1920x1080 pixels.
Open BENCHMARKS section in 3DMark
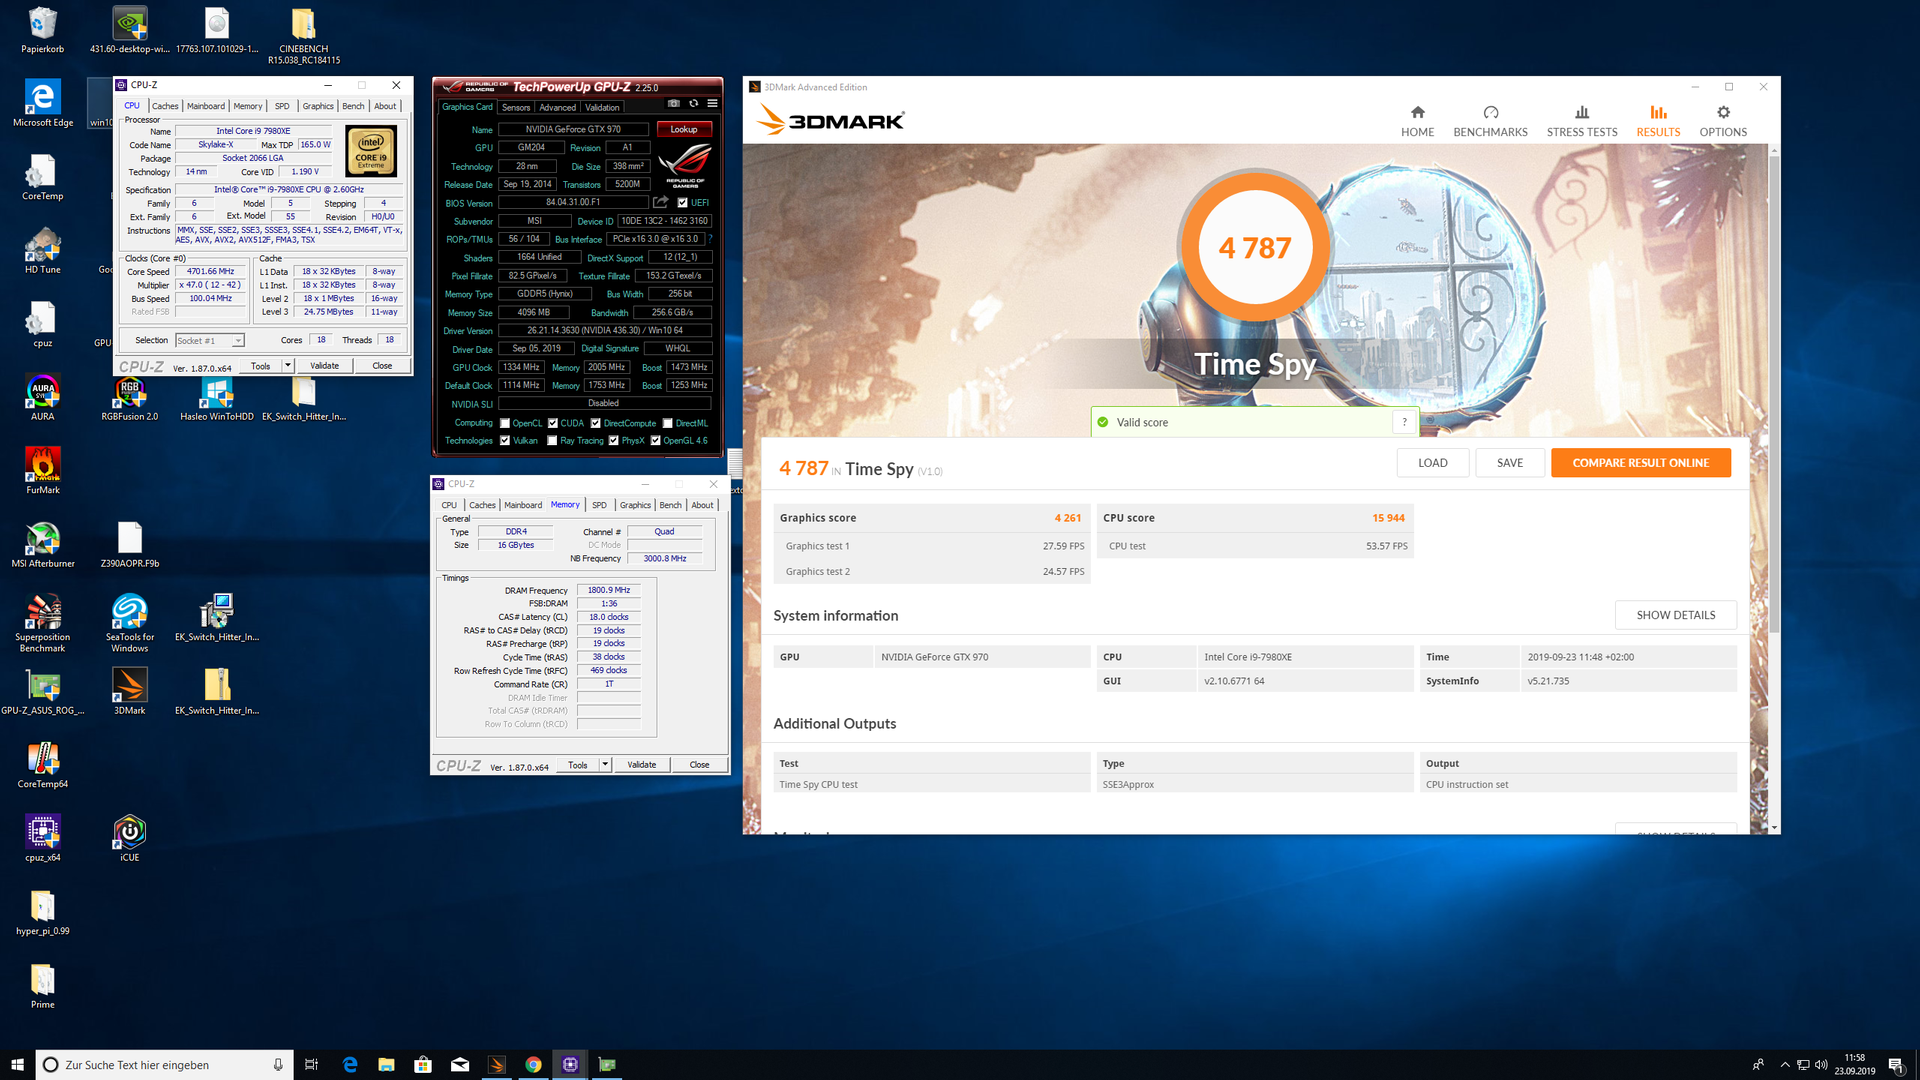click(1490, 121)
